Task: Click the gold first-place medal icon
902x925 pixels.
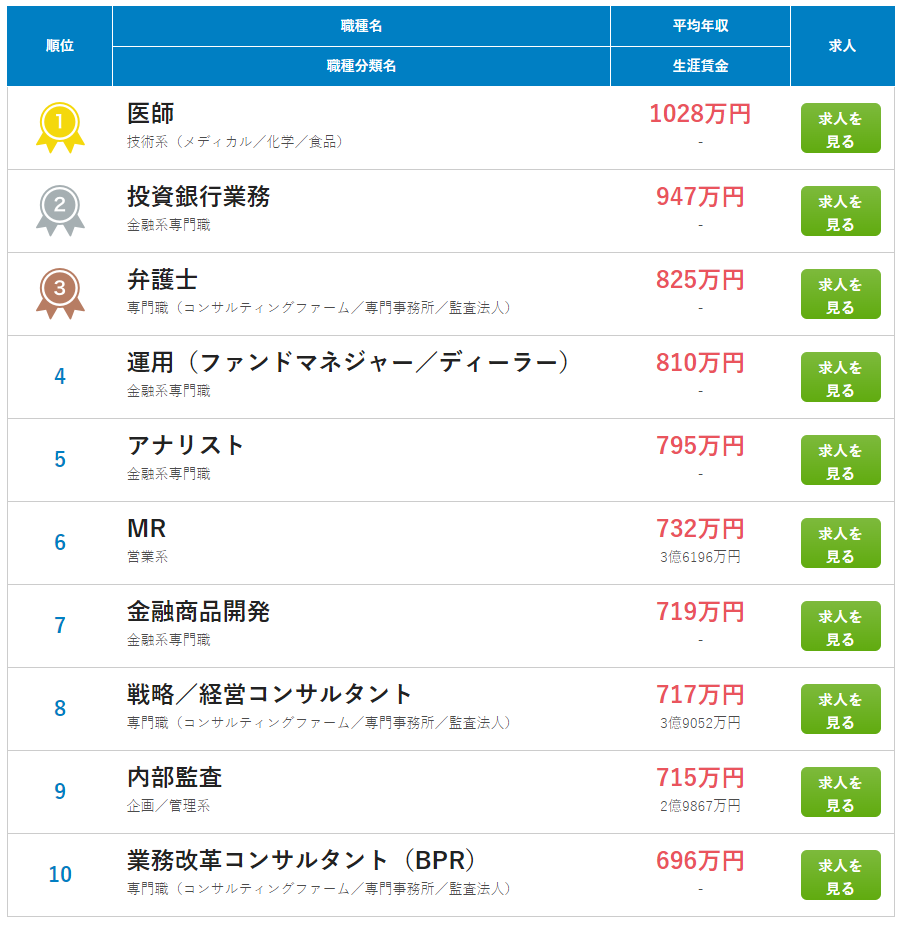Action: (x=60, y=128)
